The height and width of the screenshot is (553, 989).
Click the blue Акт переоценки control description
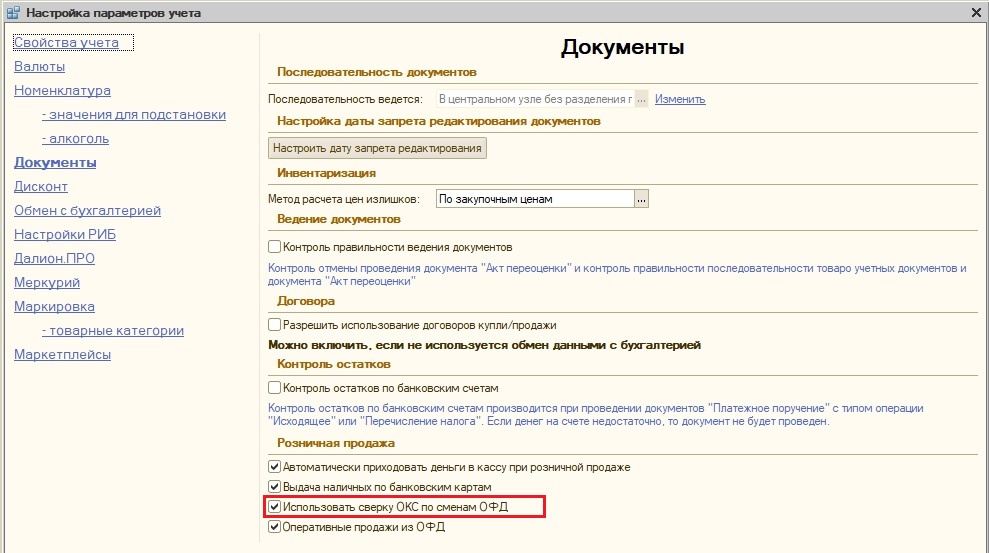click(617, 275)
